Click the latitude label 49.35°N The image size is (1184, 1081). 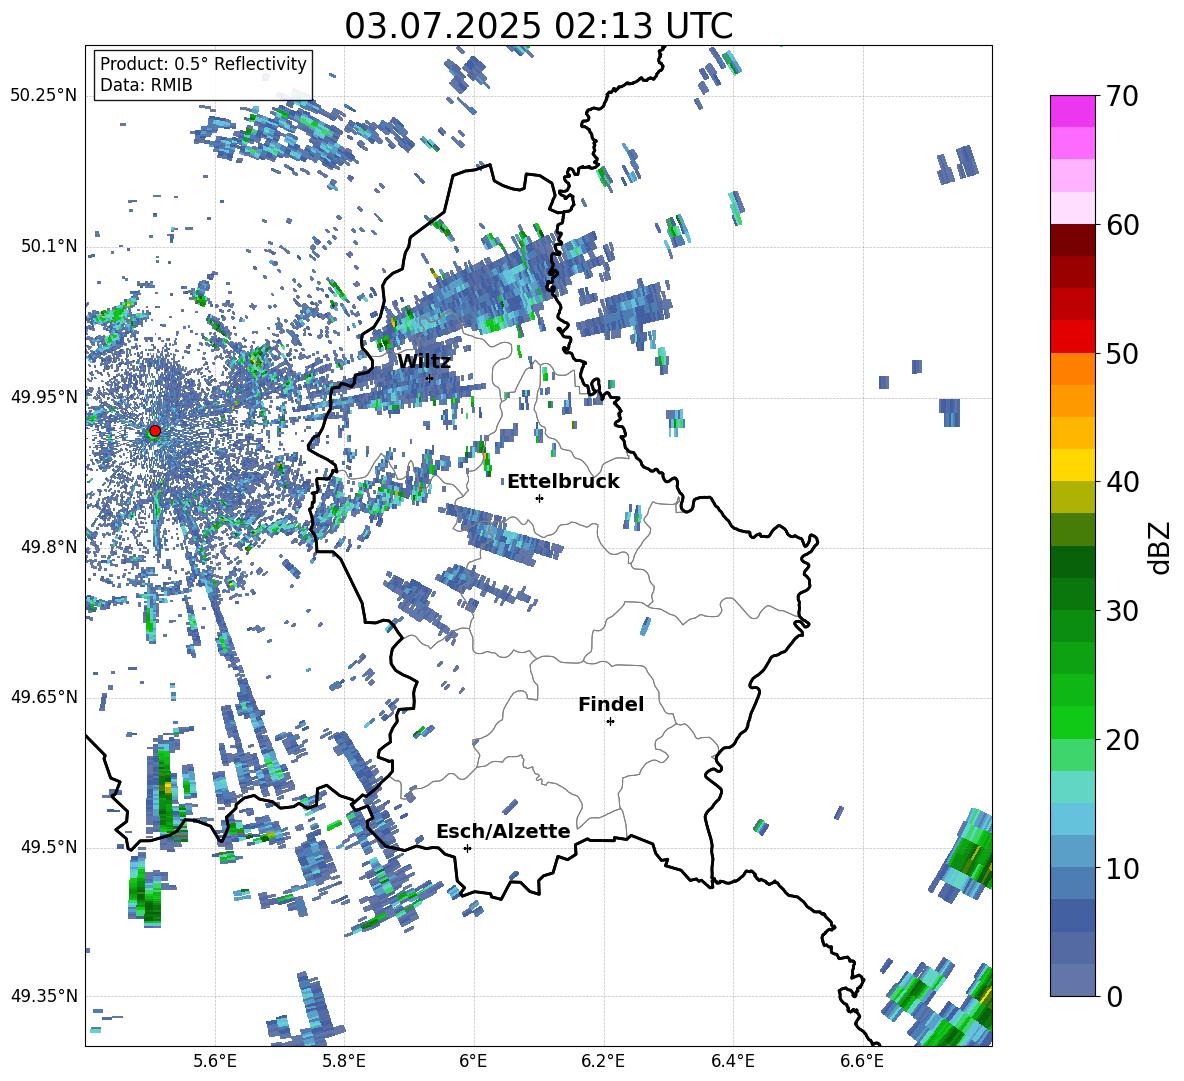[44, 996]
